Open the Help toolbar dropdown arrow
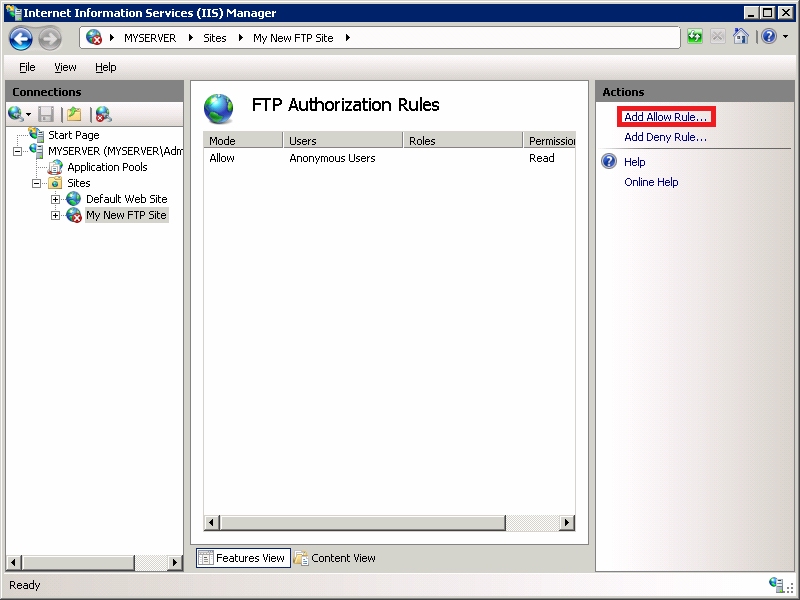Viewport: 800px width, 600px height. 785,37
